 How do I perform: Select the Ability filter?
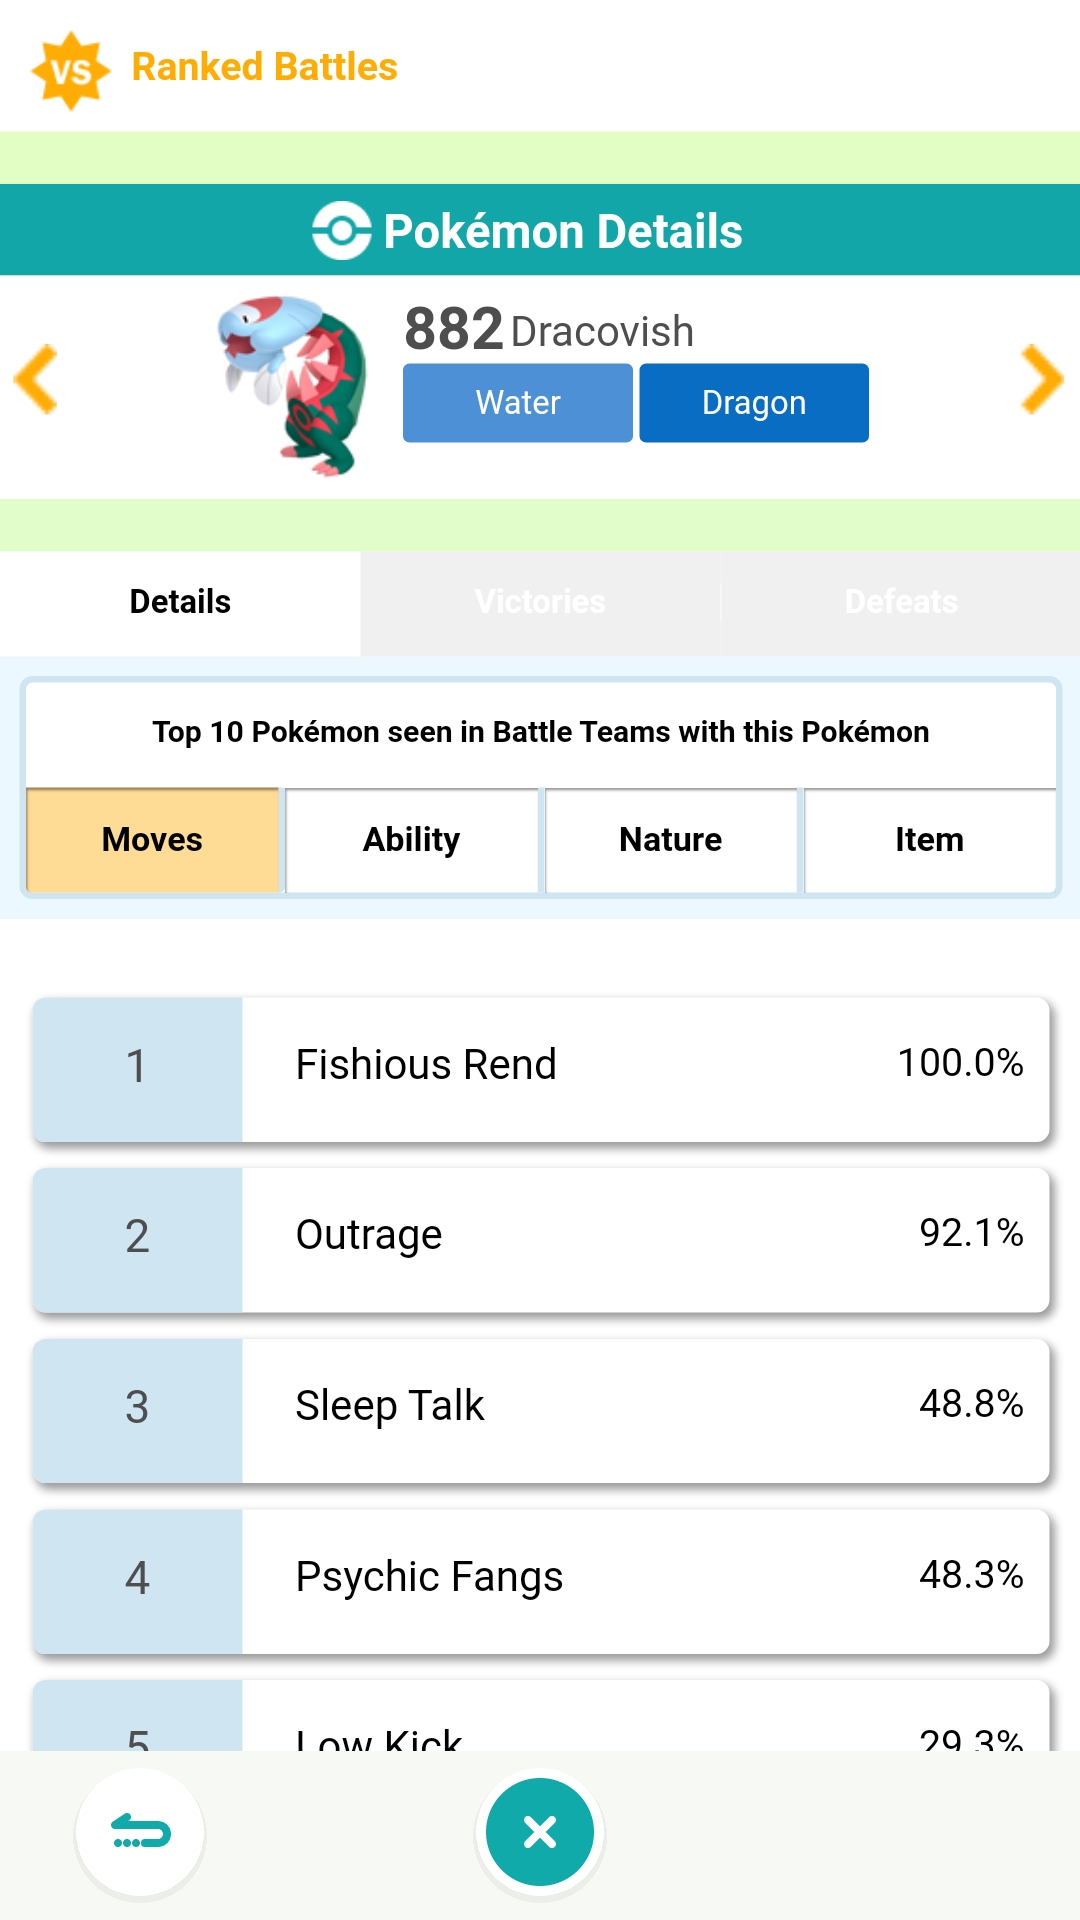click(x=411, y=840)
